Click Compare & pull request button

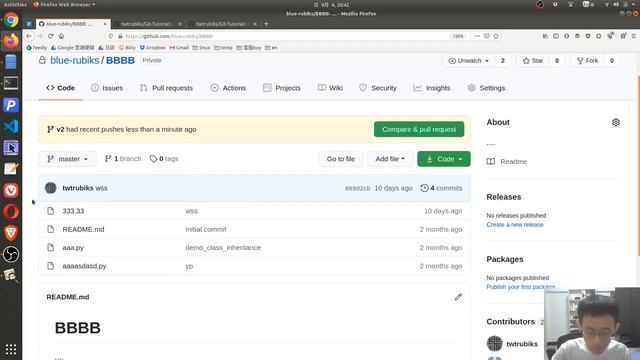(419, 129)
